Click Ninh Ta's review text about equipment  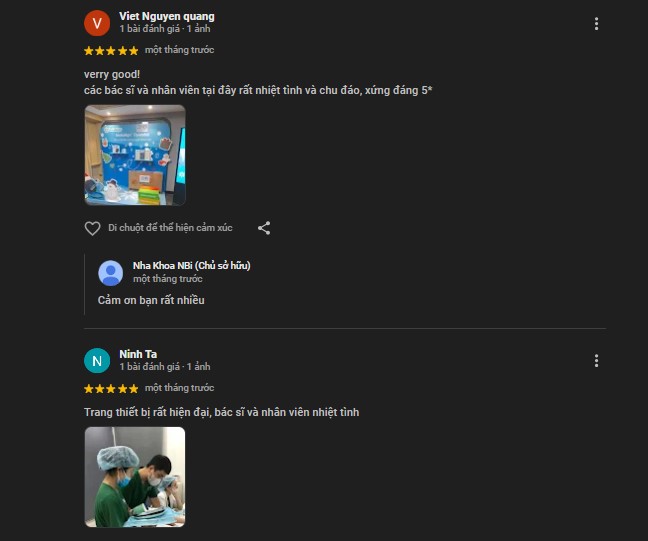pyautogui.click(x=222, y=412)
